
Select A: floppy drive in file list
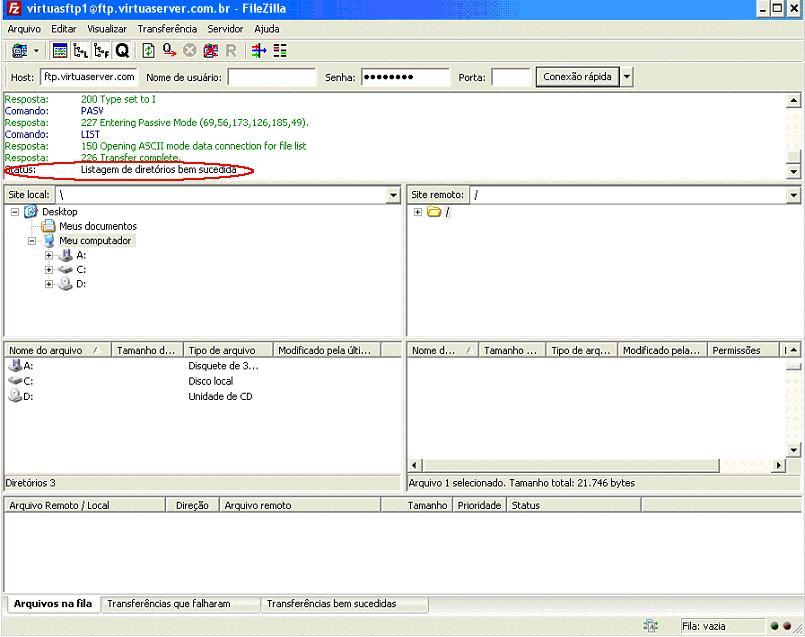click(21, 365)
